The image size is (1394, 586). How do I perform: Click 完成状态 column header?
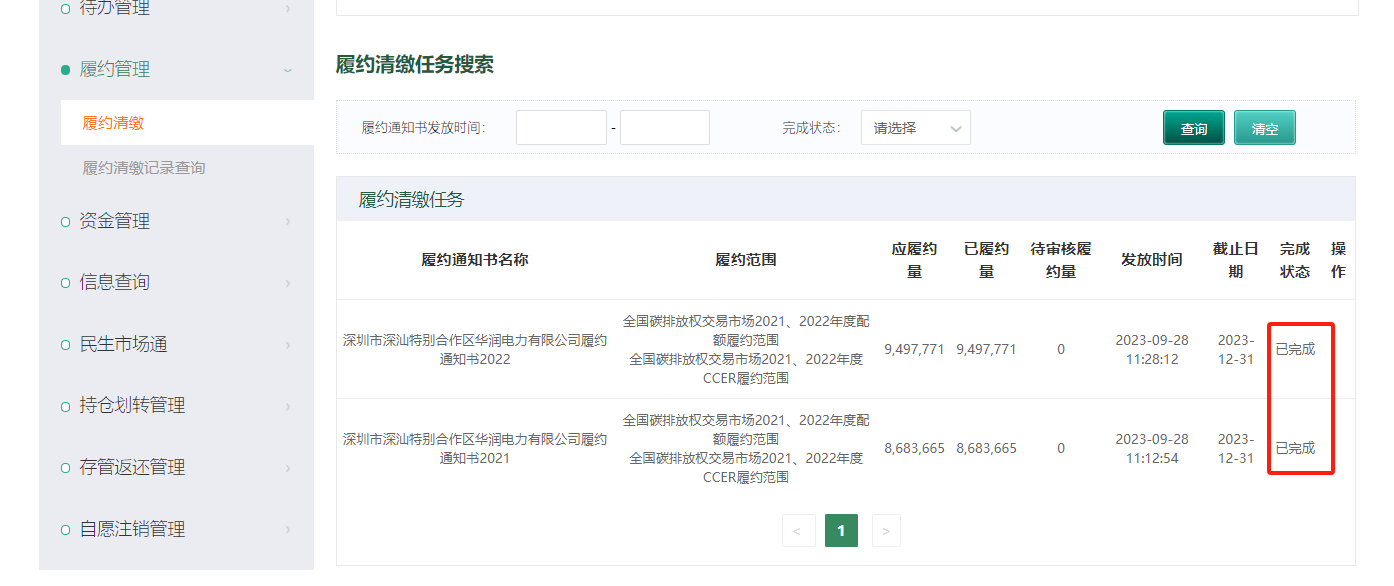[1295, 260]
